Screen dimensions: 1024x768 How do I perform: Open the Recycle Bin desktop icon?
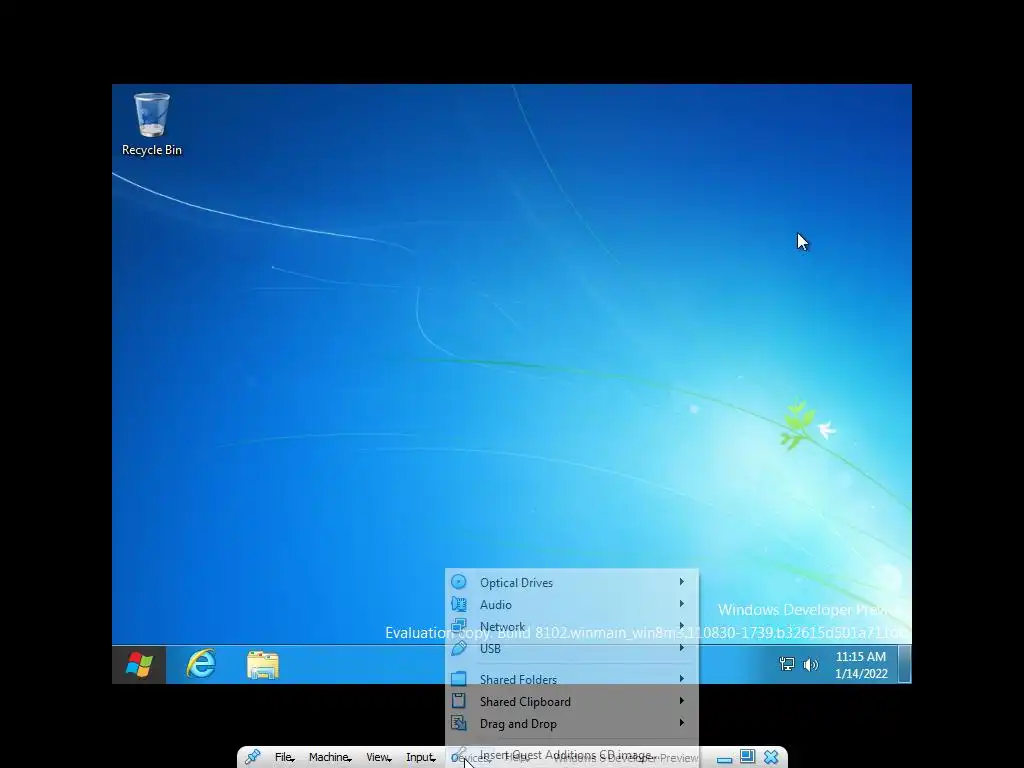point(152,124)
